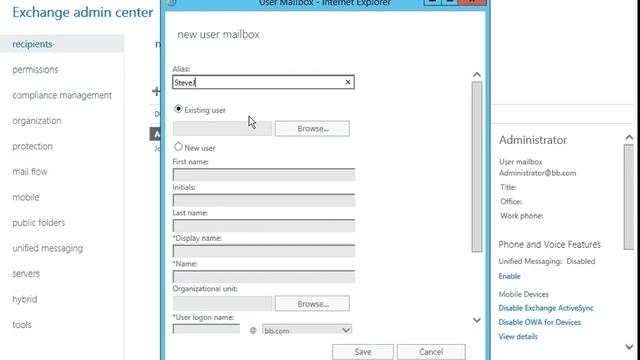Click the dialog scrollbar up arrow
This screenshot has height=360, width=640.
(x=477, y=75)
